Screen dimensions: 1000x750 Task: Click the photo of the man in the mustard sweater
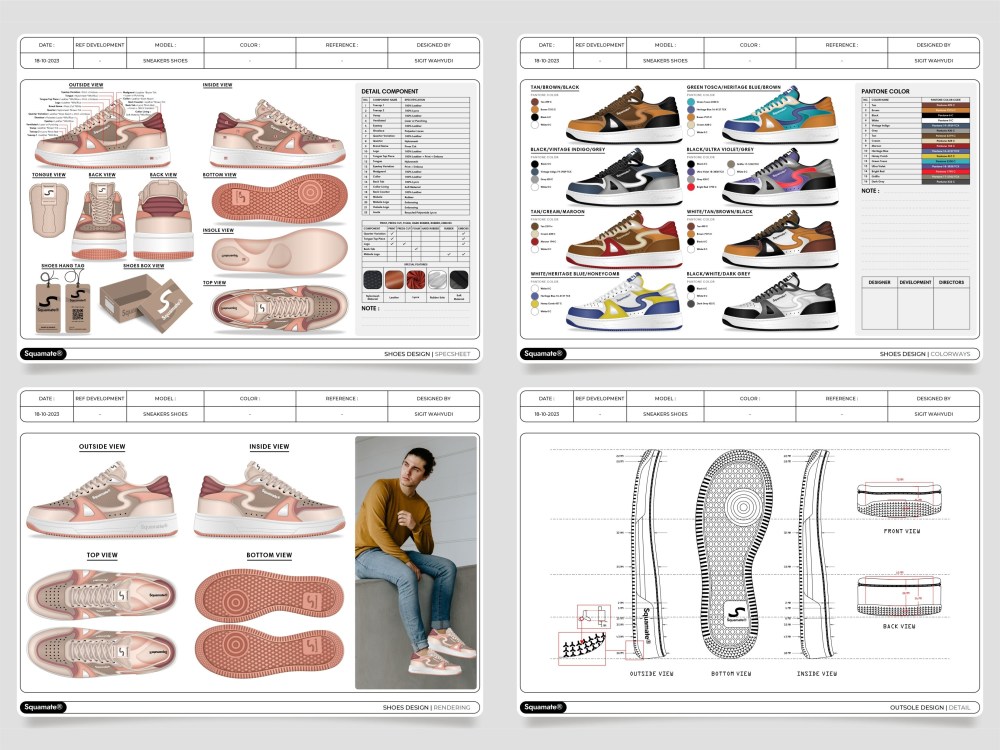point(416,562)
